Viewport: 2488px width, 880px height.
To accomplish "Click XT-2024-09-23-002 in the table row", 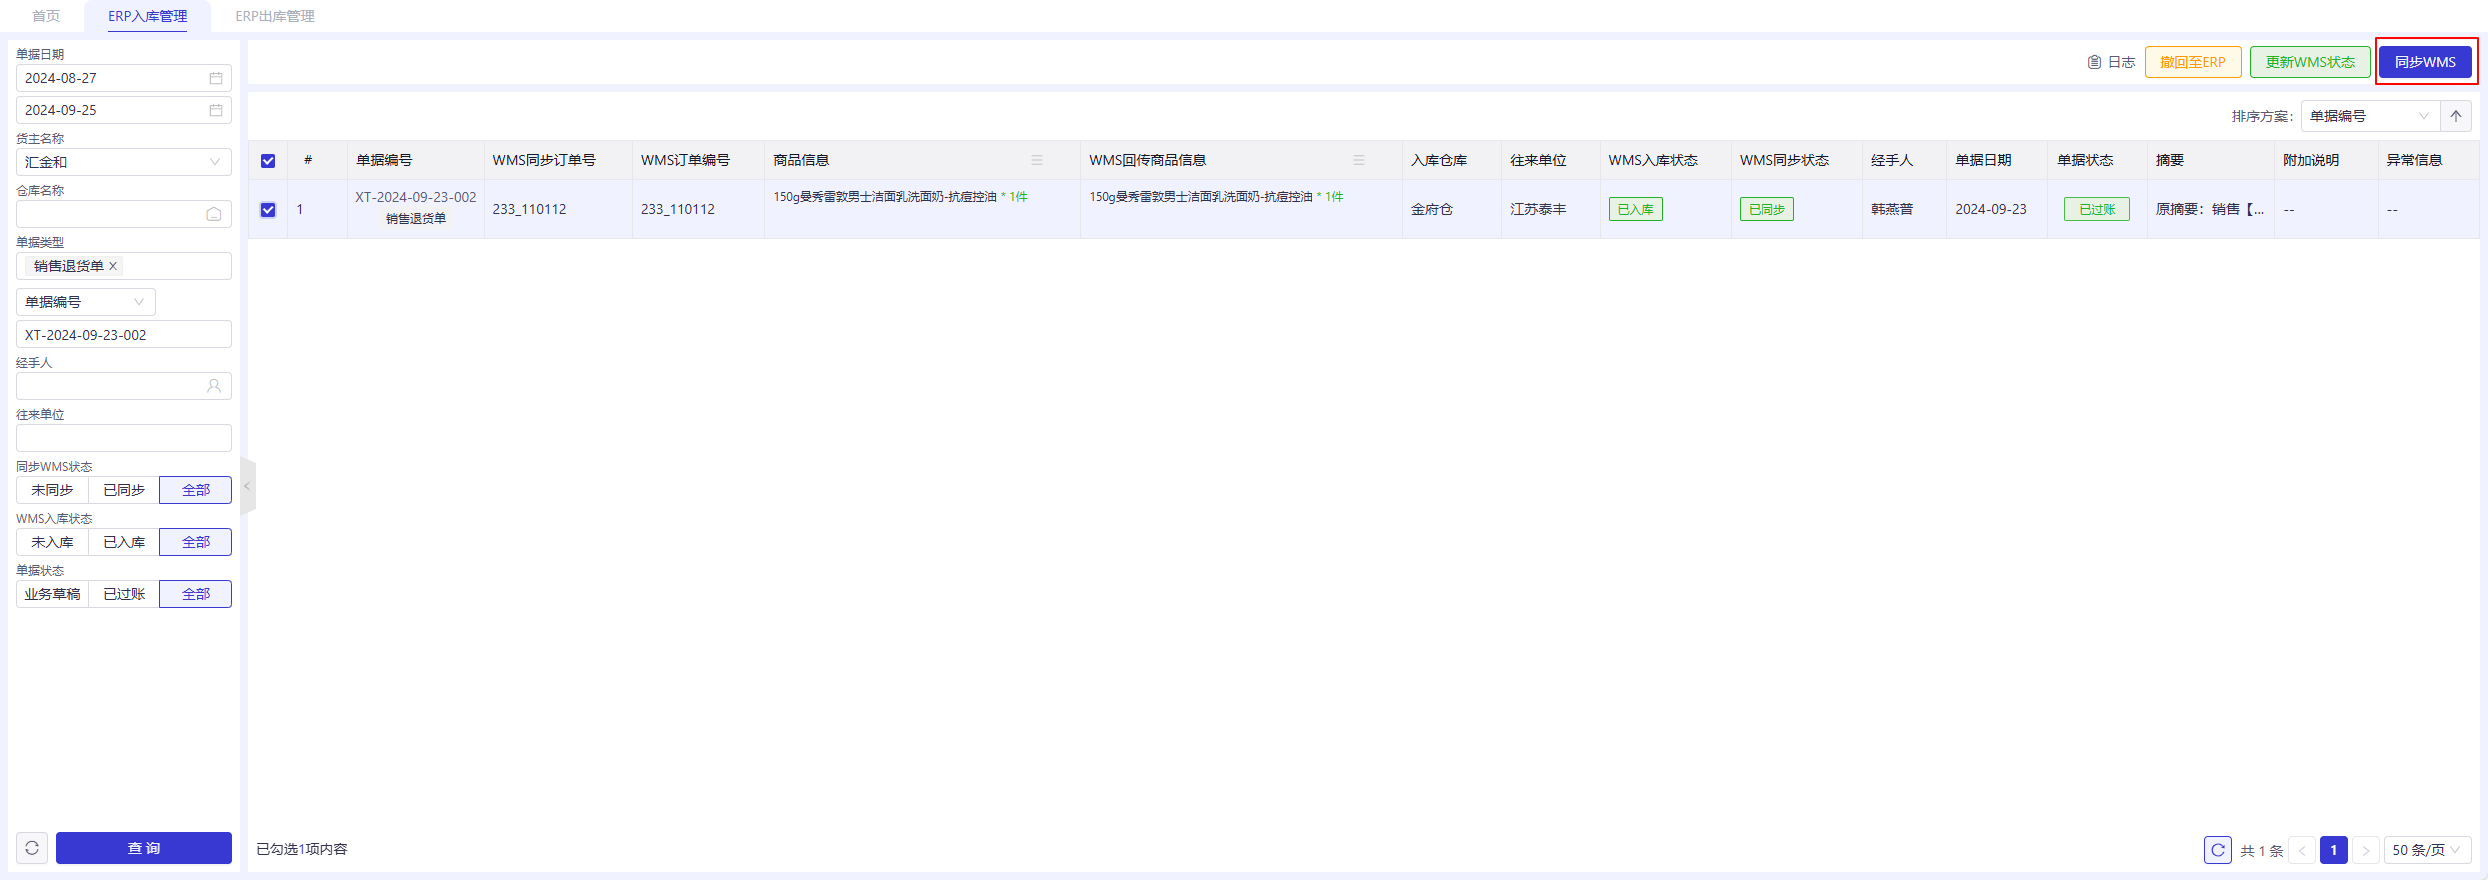I will click(416, 198).
